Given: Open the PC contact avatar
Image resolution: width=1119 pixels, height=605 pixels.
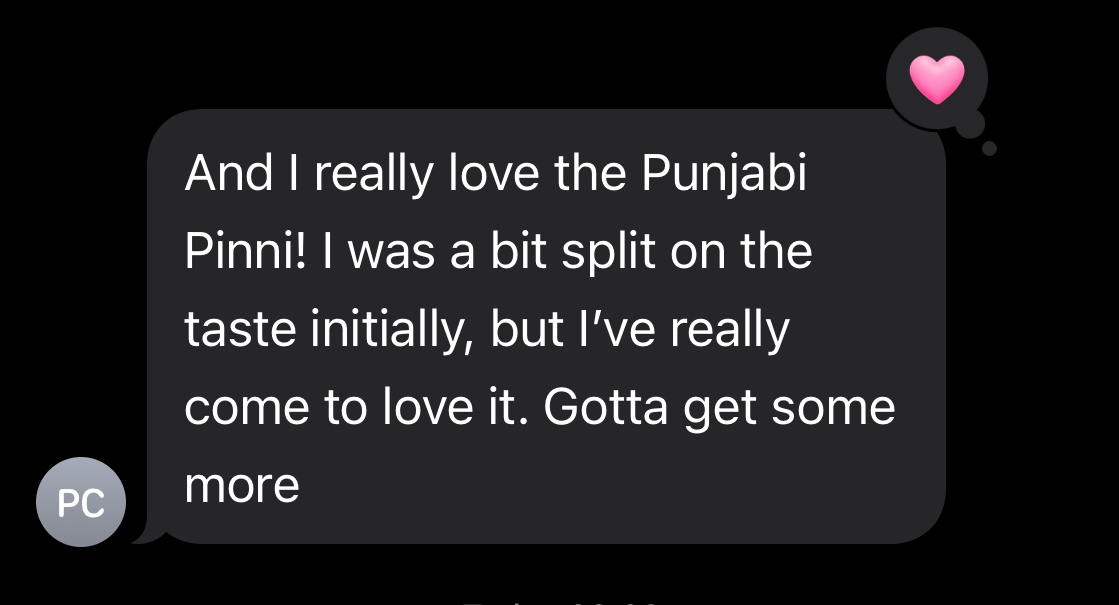Looking at the screenshot, I should (x=81, y=502).
